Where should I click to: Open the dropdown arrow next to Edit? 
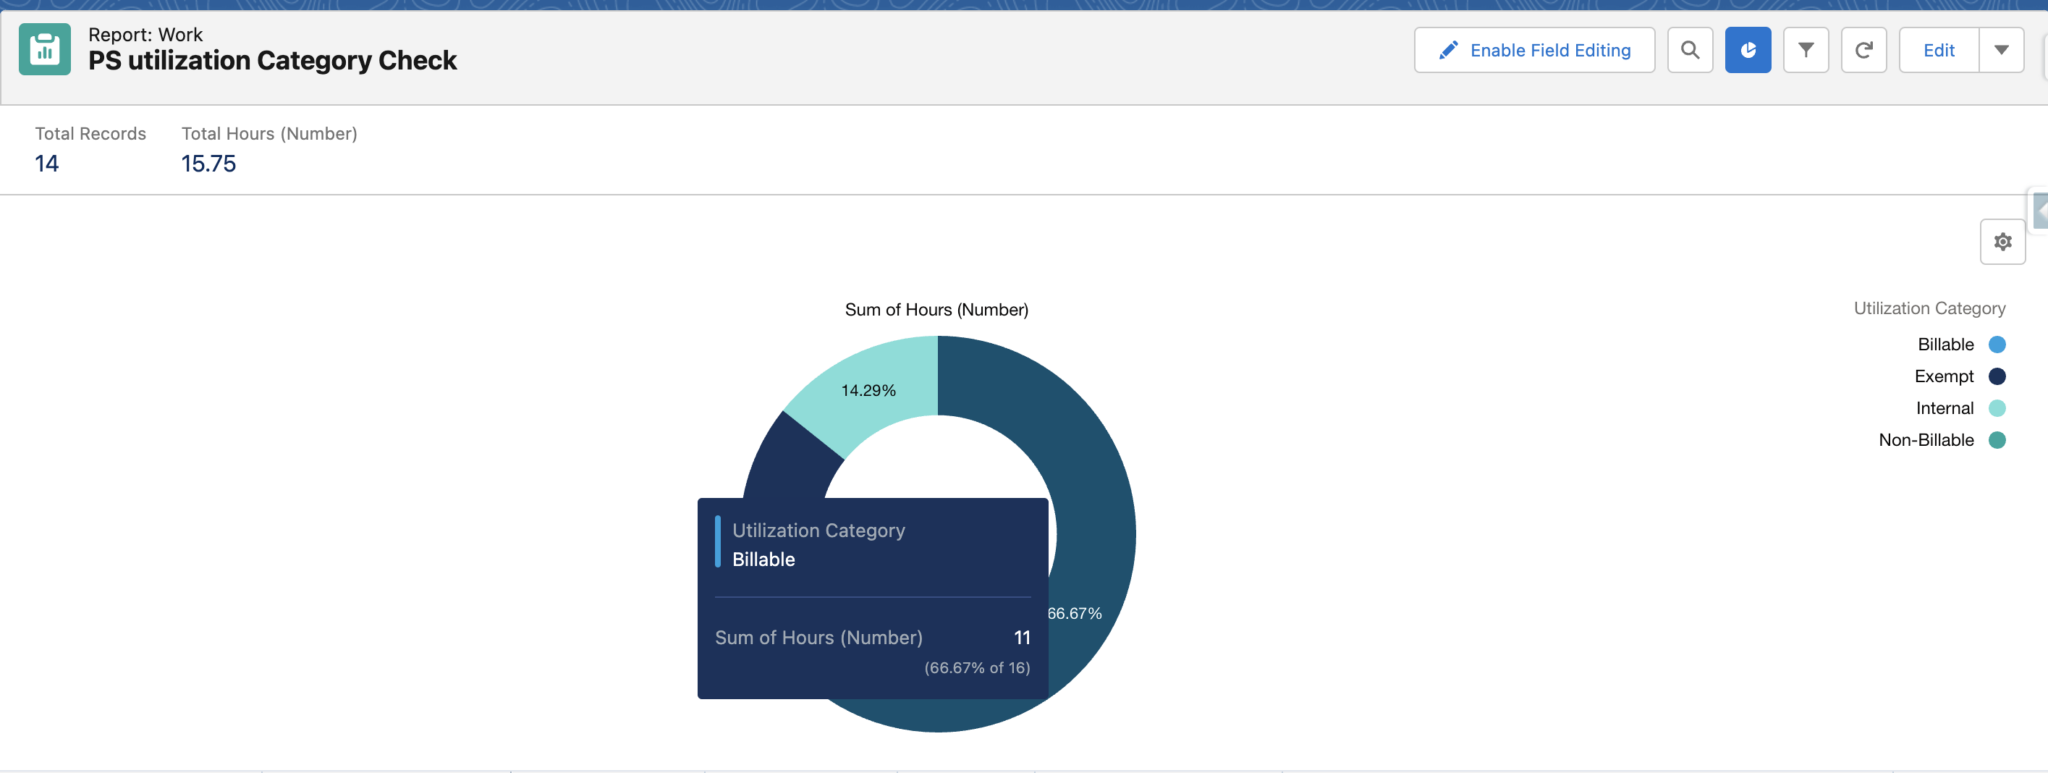click(x=2001, y=49)
